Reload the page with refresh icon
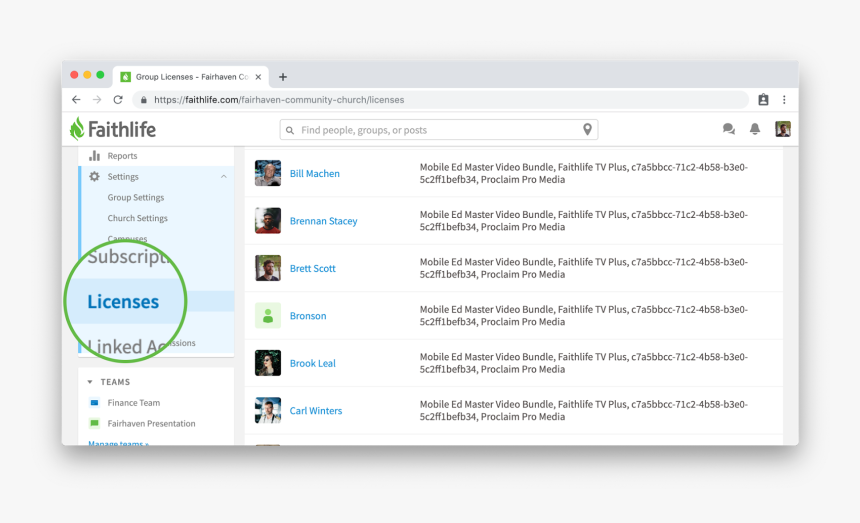The image size is (860, 523). click(118, 100)
